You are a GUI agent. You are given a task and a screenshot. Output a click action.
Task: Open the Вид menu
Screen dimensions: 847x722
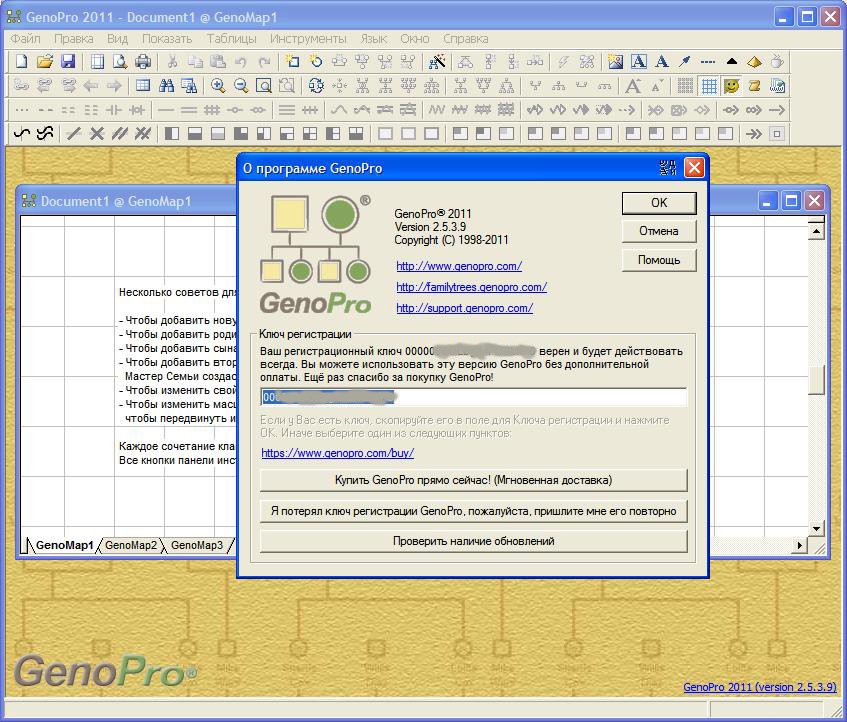117,39
